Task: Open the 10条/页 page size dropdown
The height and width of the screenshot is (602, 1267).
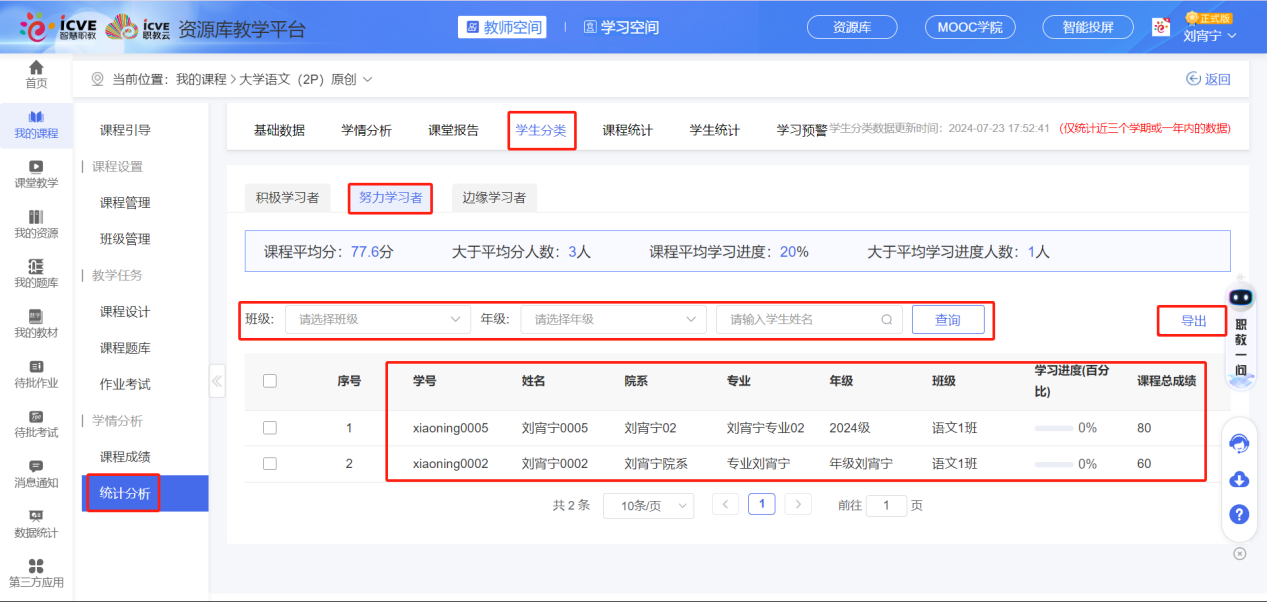Action: pyautogui.click(x=648, y=506)
